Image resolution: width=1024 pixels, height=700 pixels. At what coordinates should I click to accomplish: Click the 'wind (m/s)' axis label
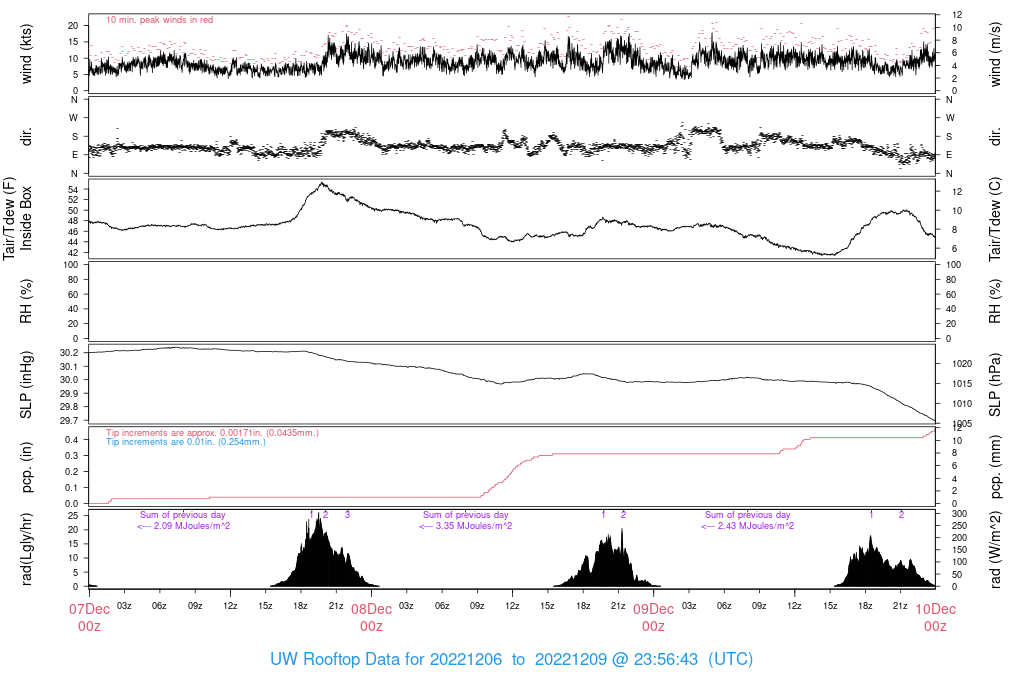point(995,54)
